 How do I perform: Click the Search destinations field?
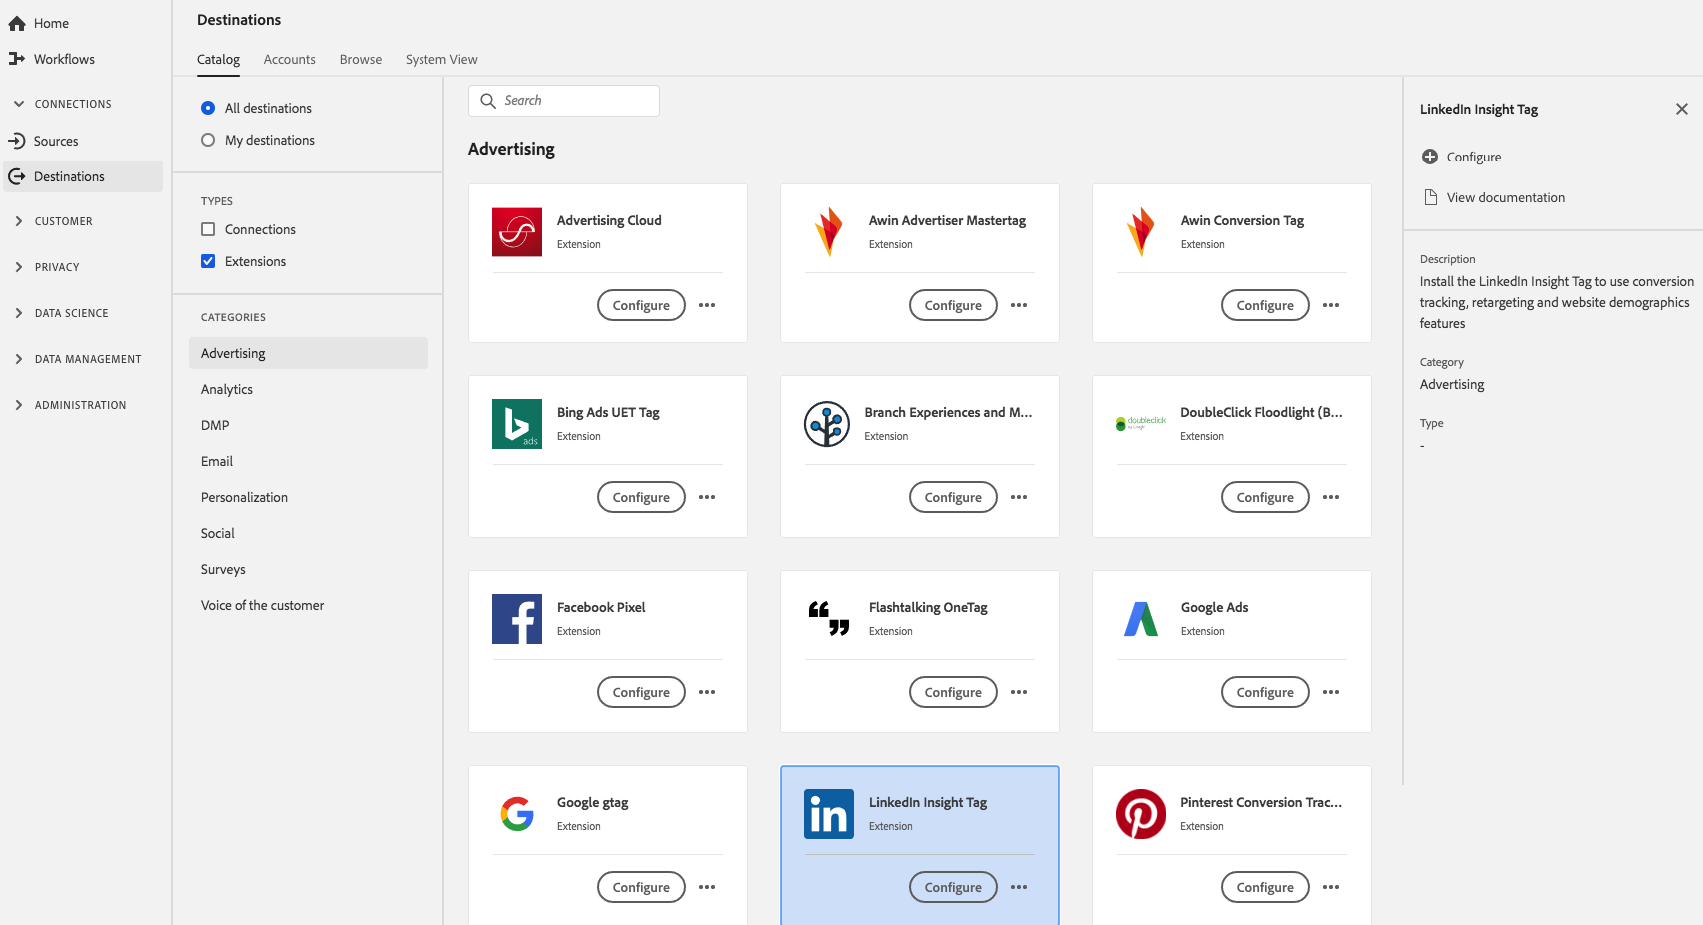click(564, 101)
